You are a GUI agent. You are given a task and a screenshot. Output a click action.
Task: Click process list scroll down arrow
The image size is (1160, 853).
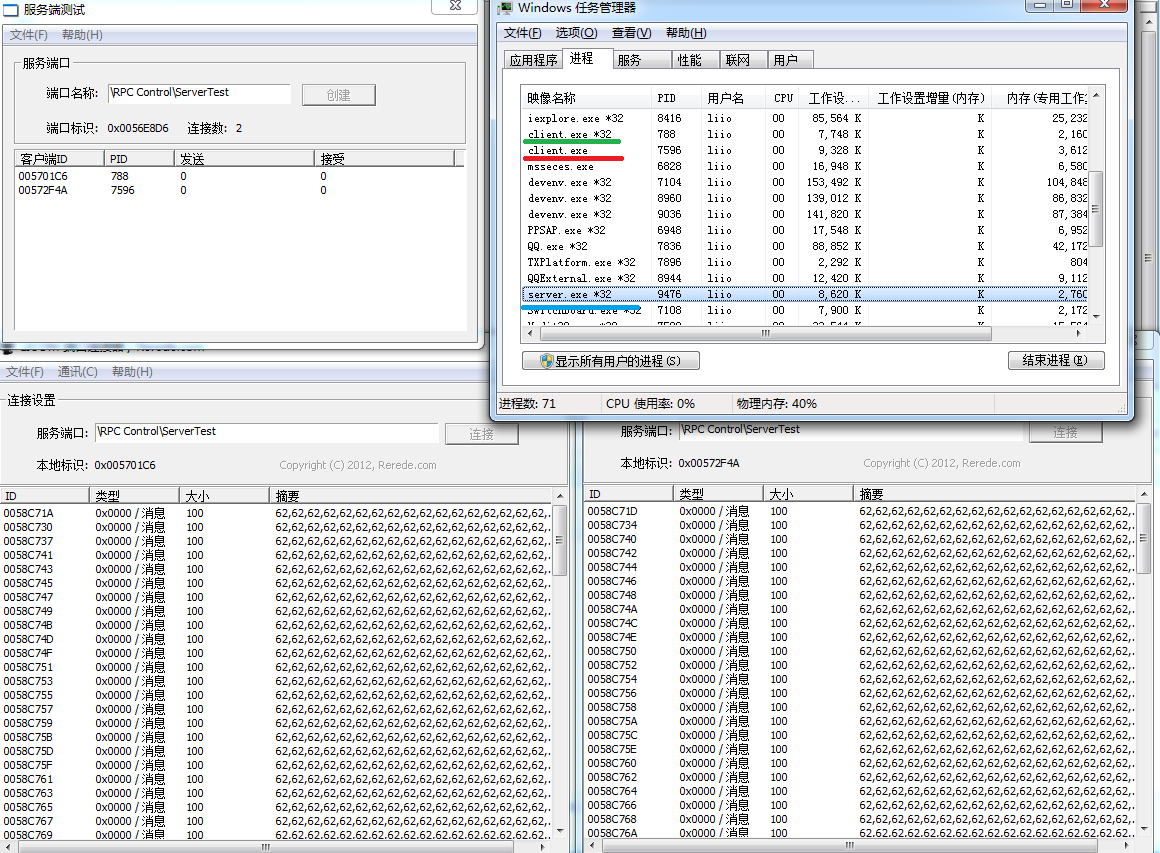coord(1096,317)
